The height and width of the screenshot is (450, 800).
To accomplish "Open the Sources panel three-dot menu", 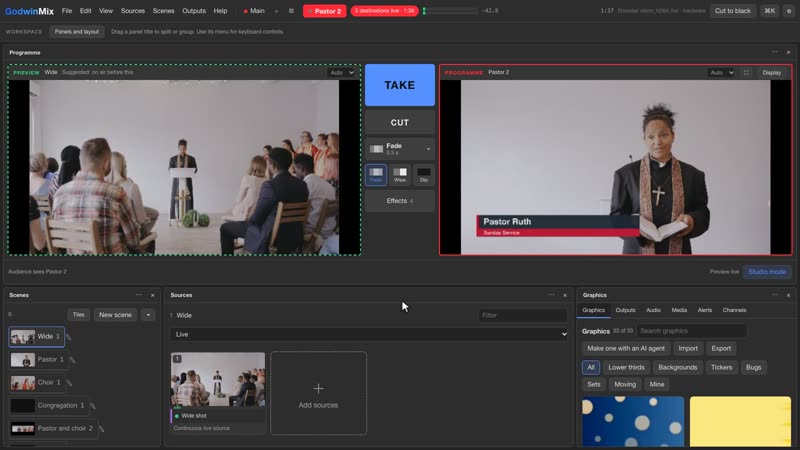I will (551, 295).
